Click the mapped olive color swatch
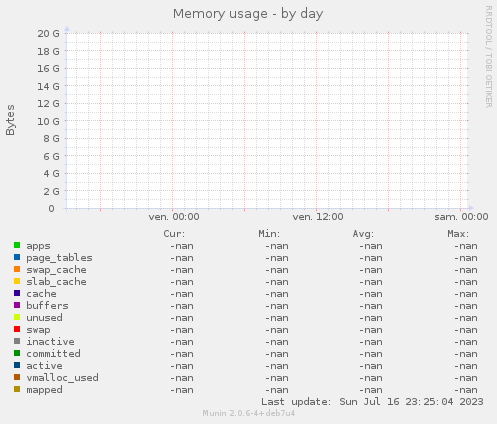This screenshot has height=424, width=497. point(17,389)
